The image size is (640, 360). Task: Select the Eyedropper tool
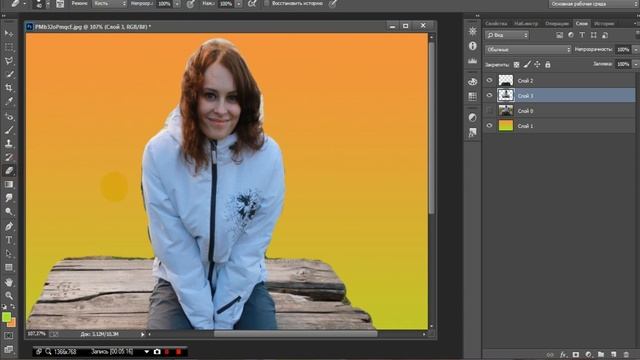pos(9,101)
